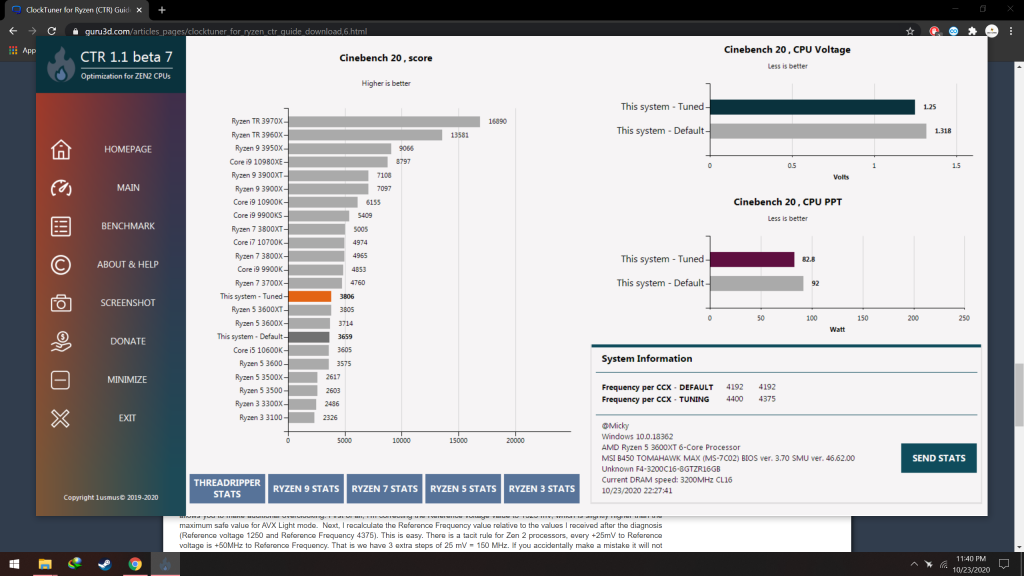The width and height of the screenshot is (1024, 576).
Task: Select EXIT menu entry
Action: (127, 418)
